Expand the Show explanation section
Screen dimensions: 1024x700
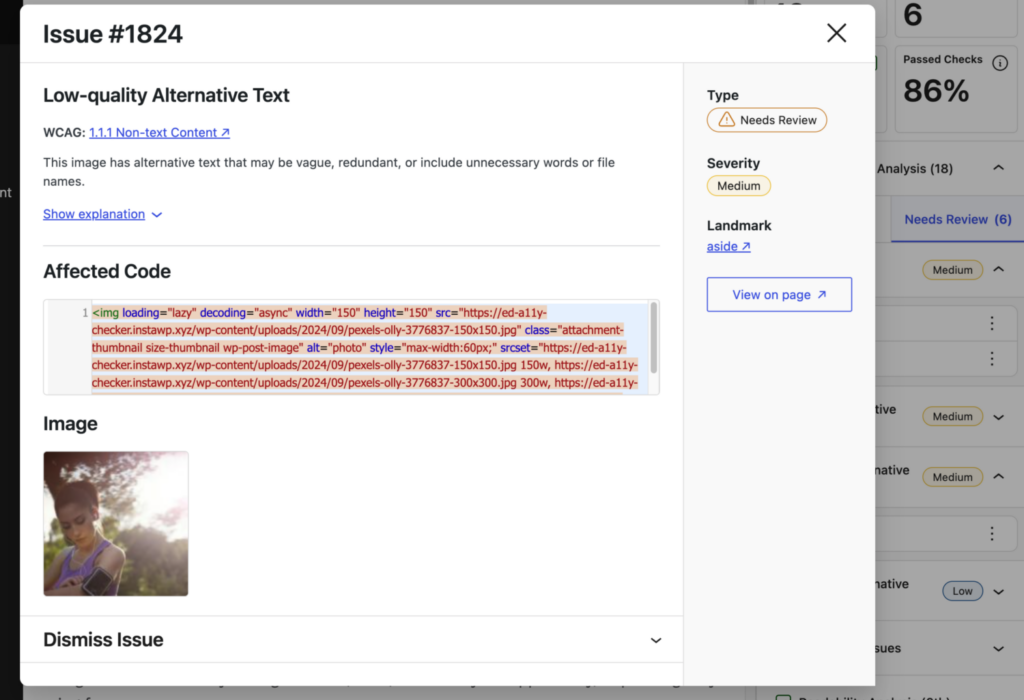pos(93,214)
